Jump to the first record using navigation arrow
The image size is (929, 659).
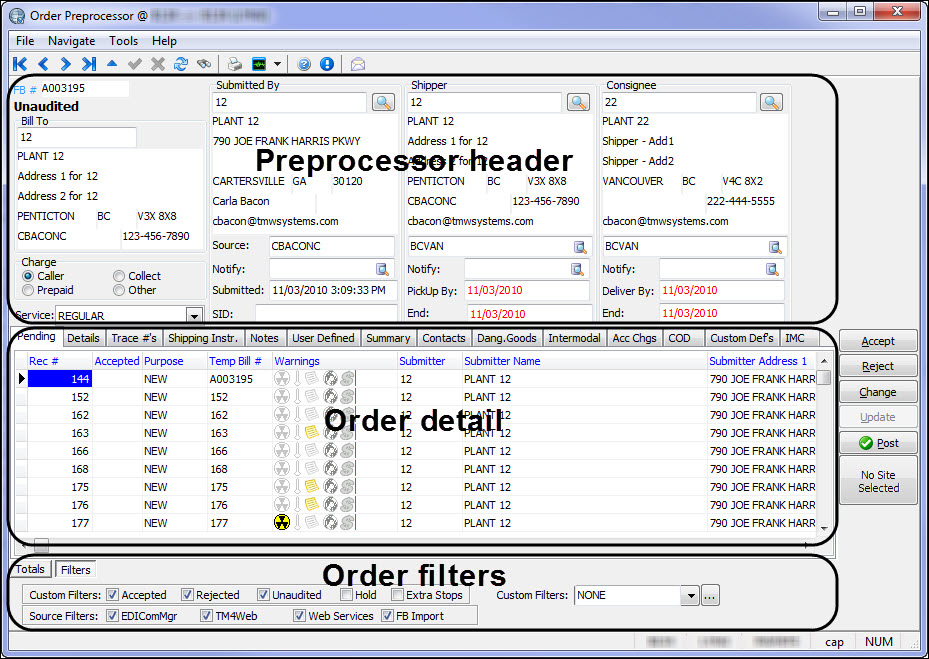tap(19, 63)
